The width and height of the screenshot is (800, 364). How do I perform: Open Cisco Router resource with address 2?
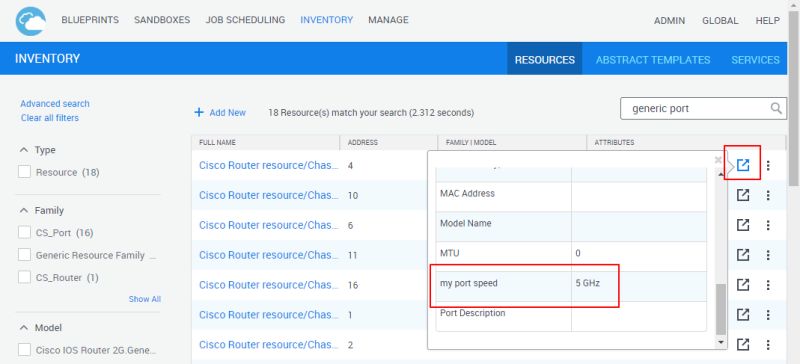click(268, 345)
